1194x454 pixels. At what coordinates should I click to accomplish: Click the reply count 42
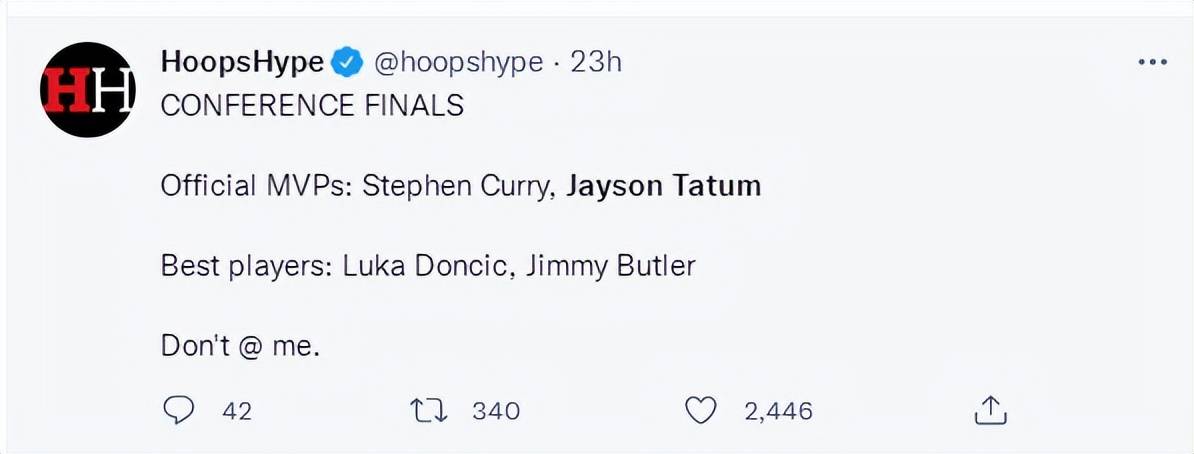click(x=237, y=412)
